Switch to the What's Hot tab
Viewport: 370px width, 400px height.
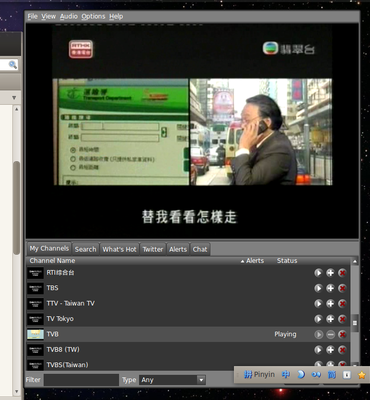pos(119,249)
